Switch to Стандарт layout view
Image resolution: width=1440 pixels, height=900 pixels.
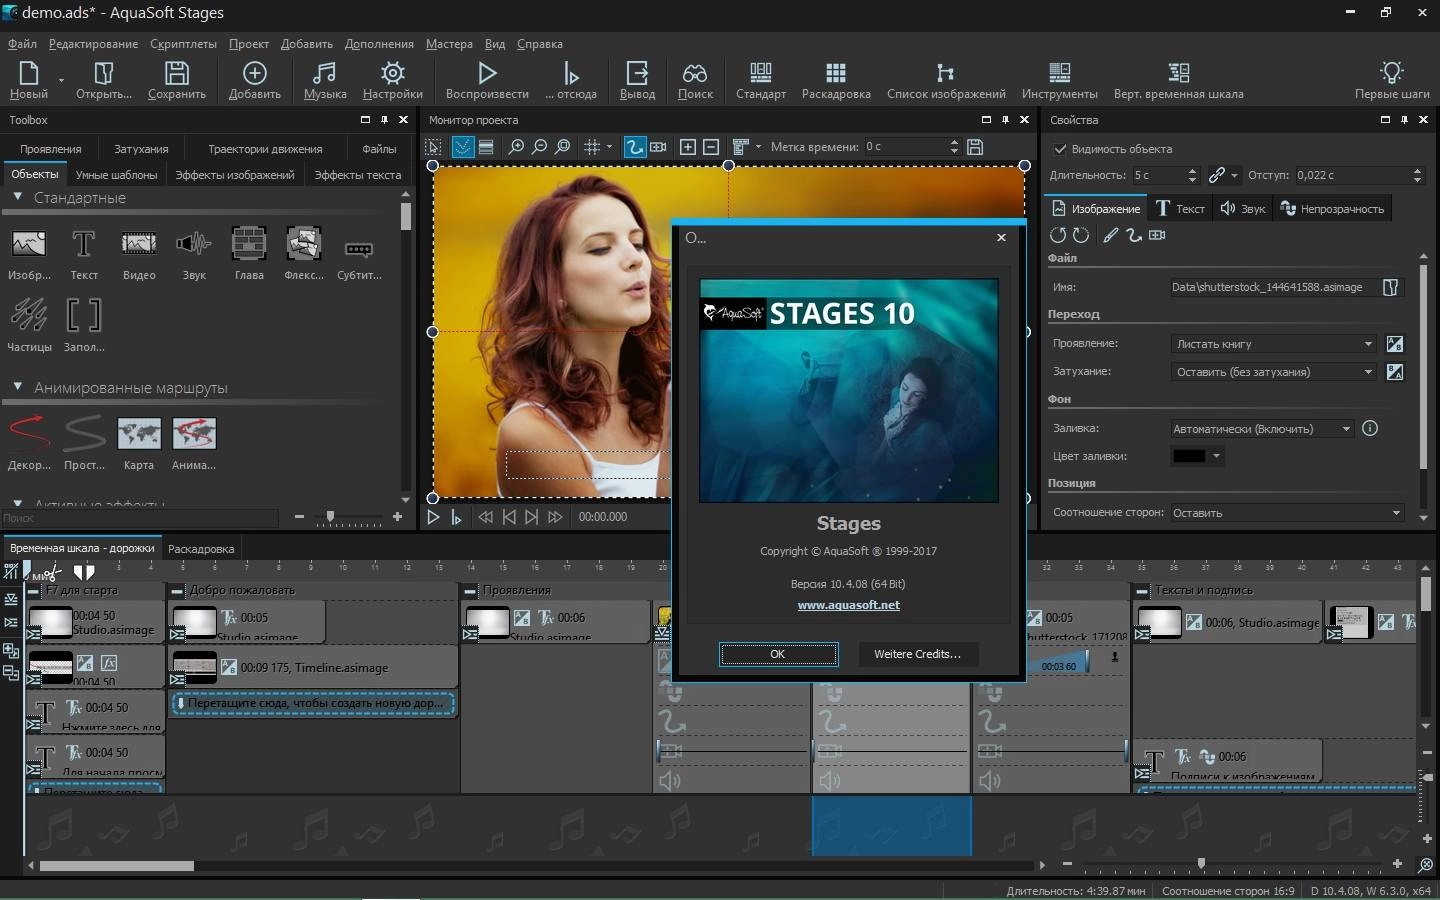pyautogui.click(x=761, y=79)
